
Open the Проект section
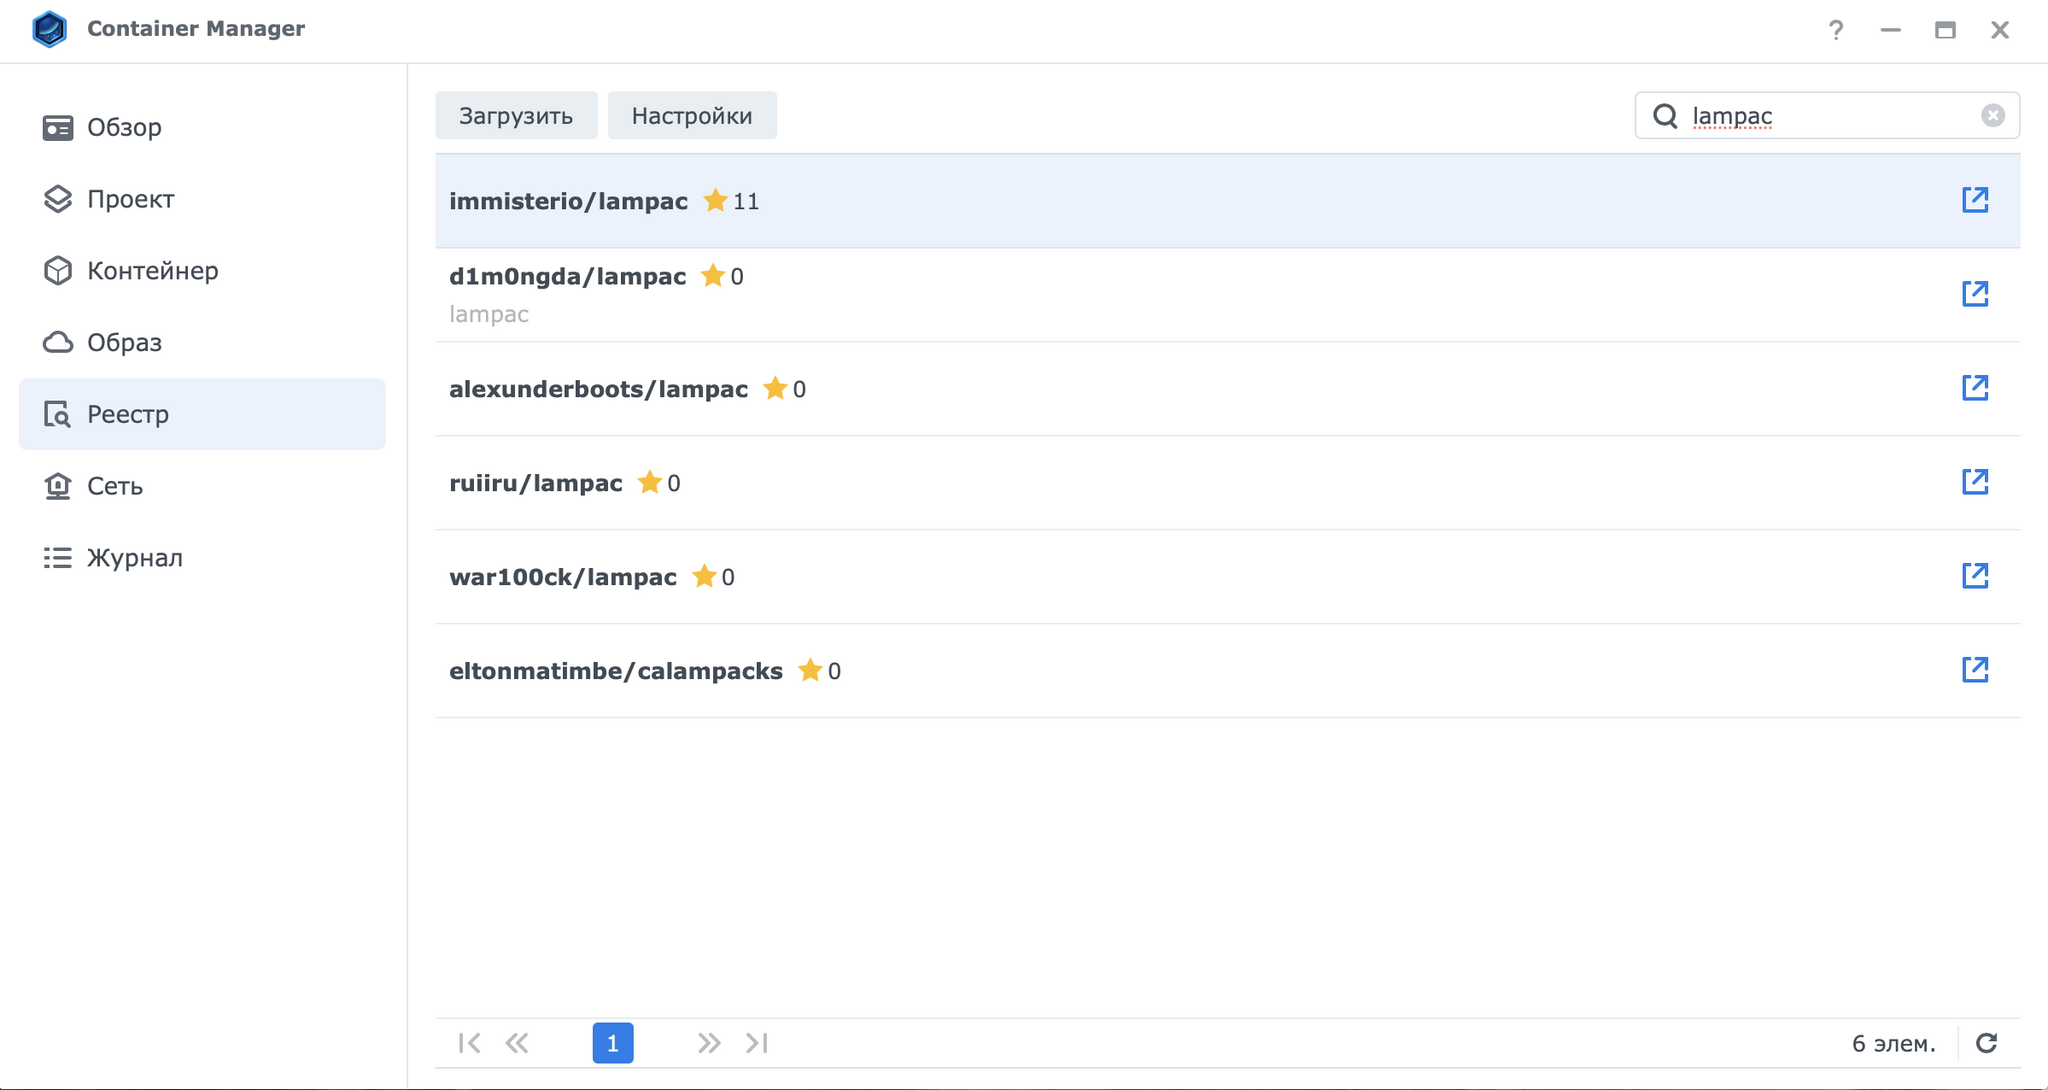tap(130, 199)
